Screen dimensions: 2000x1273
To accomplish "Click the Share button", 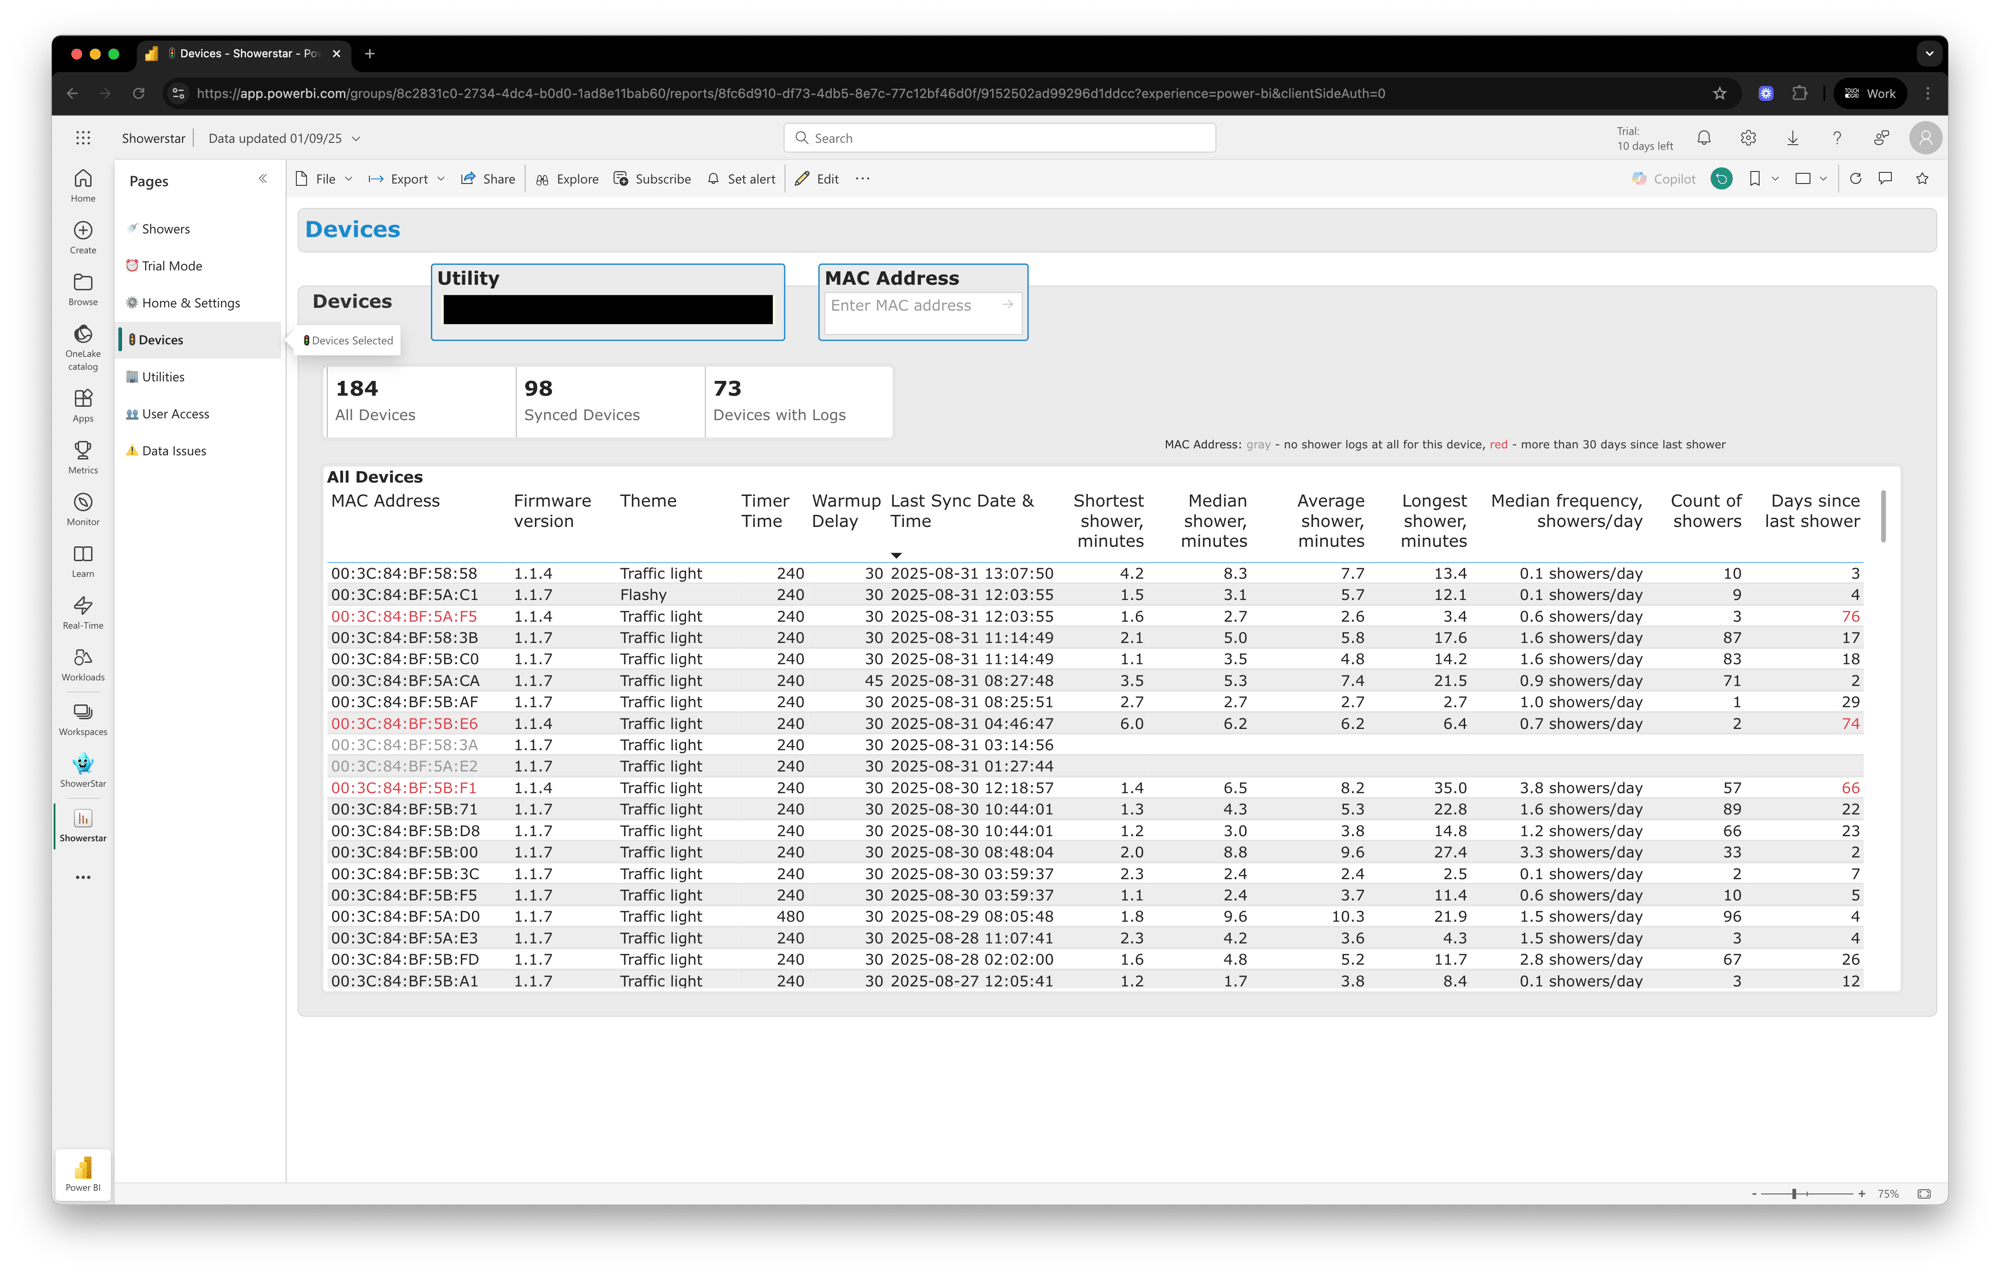I will [x=488, y=179].
